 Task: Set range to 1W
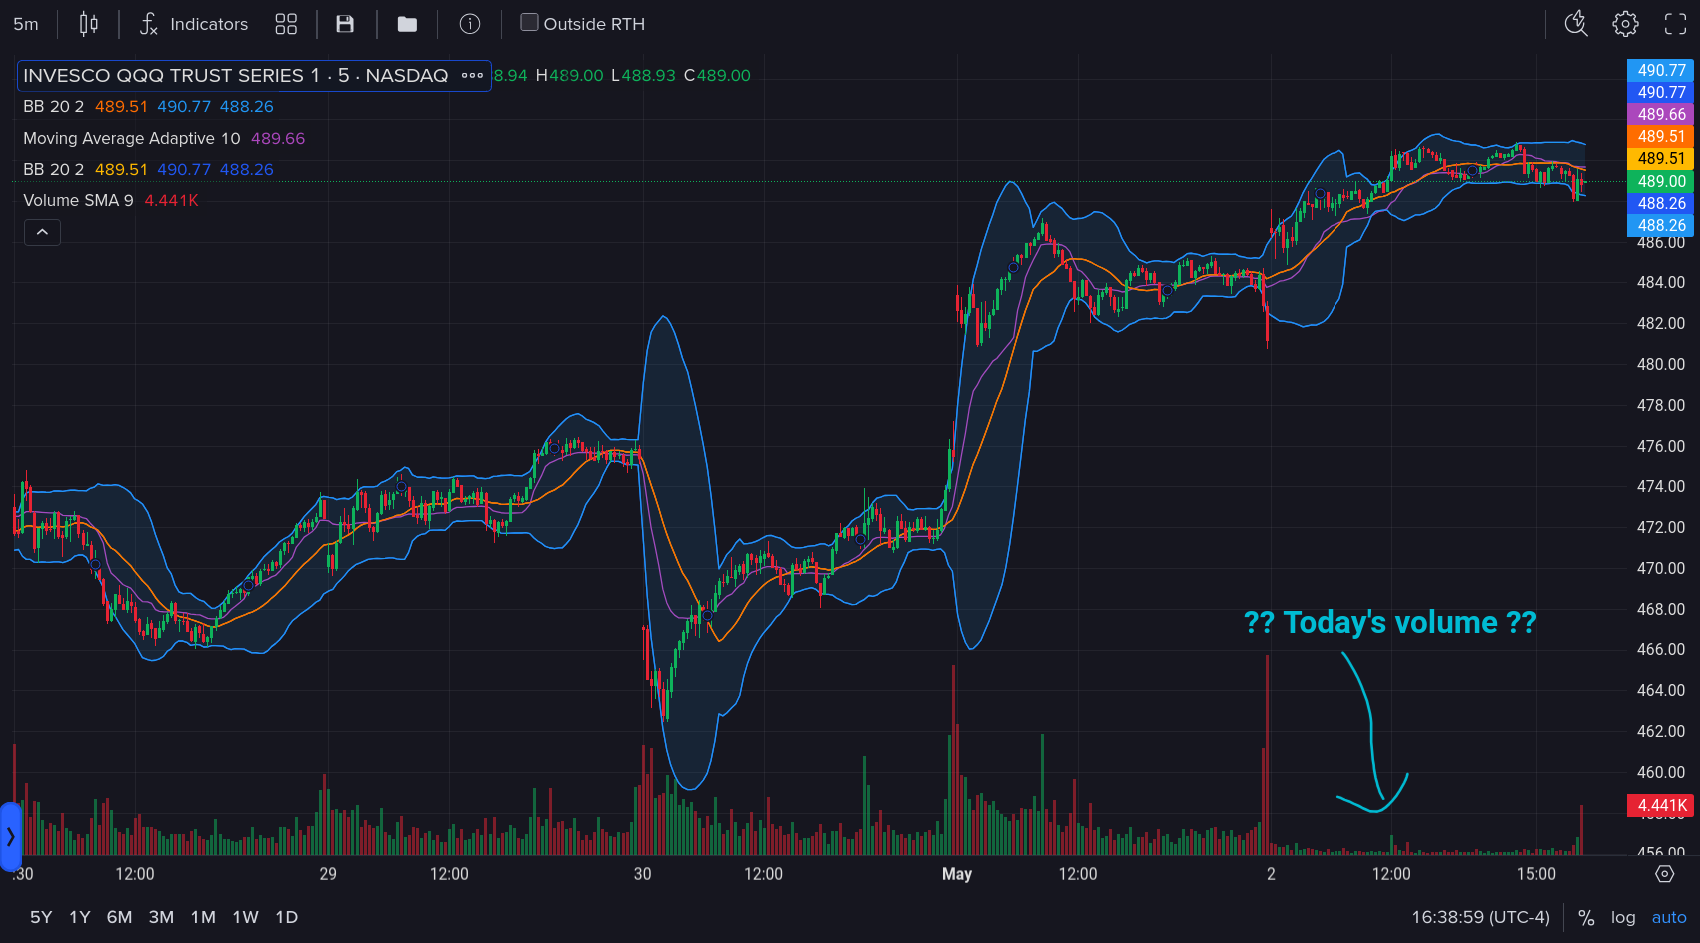(x=245, y=917)
